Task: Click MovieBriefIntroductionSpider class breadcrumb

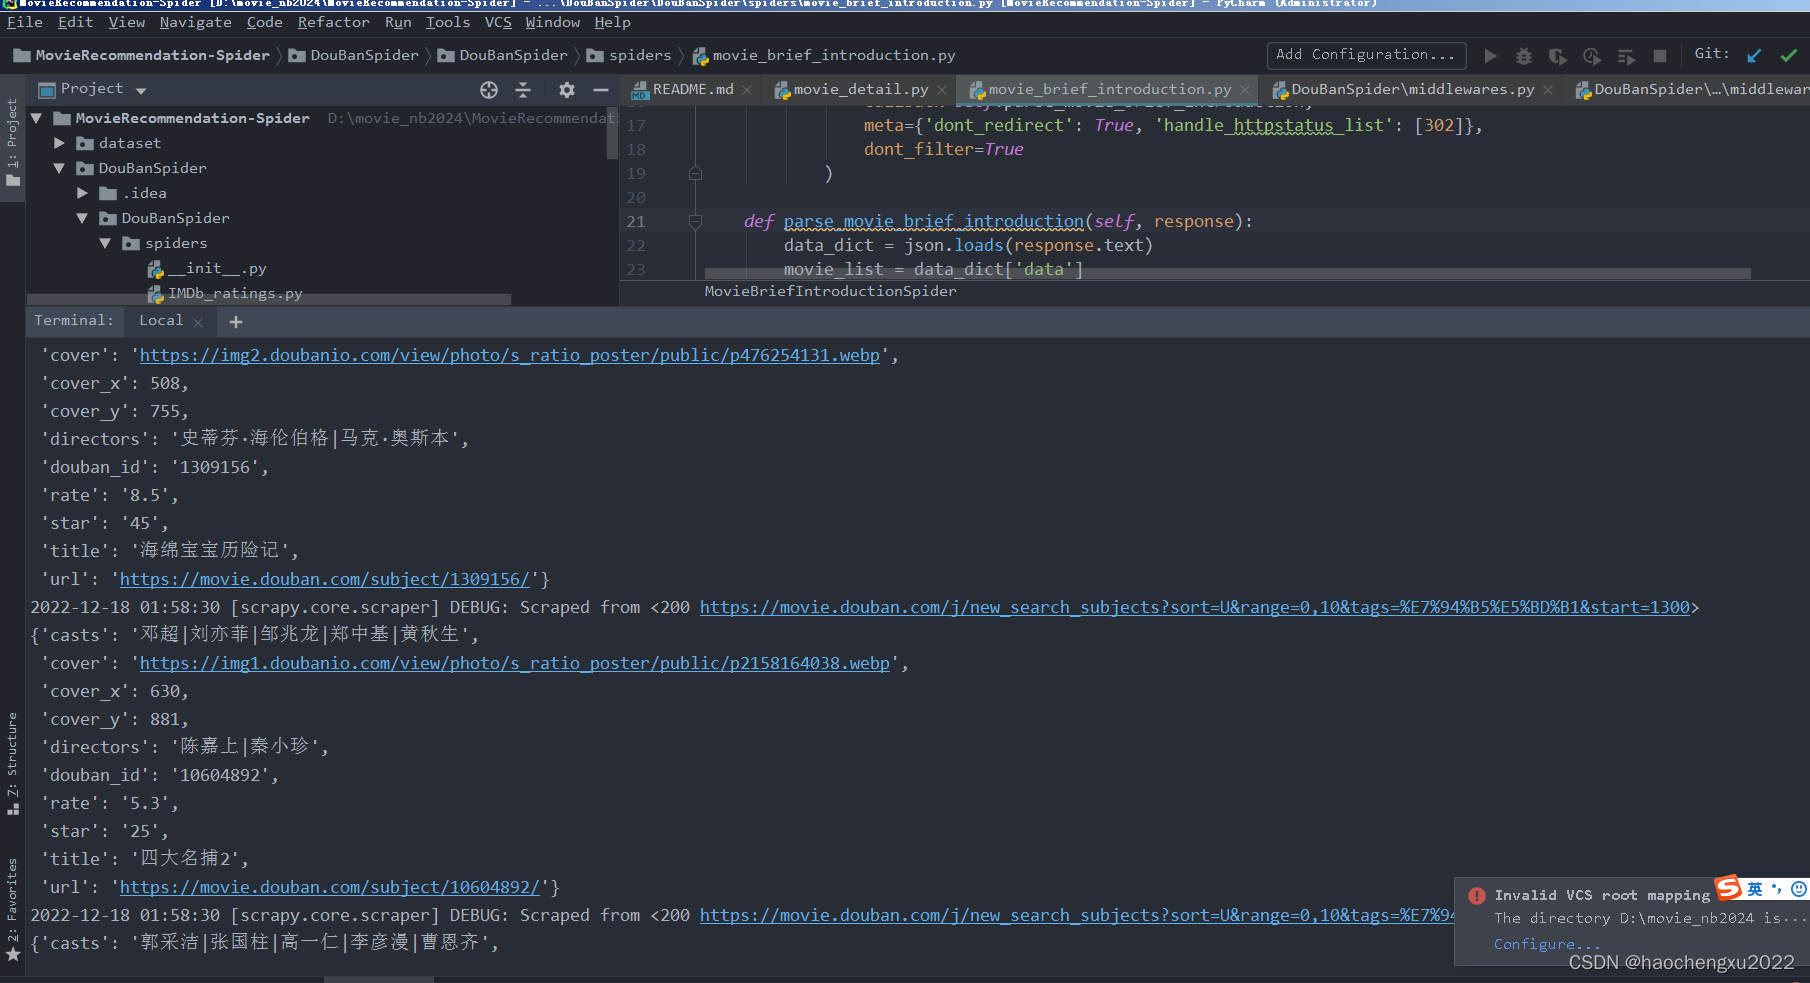Action: pos(830,291)
